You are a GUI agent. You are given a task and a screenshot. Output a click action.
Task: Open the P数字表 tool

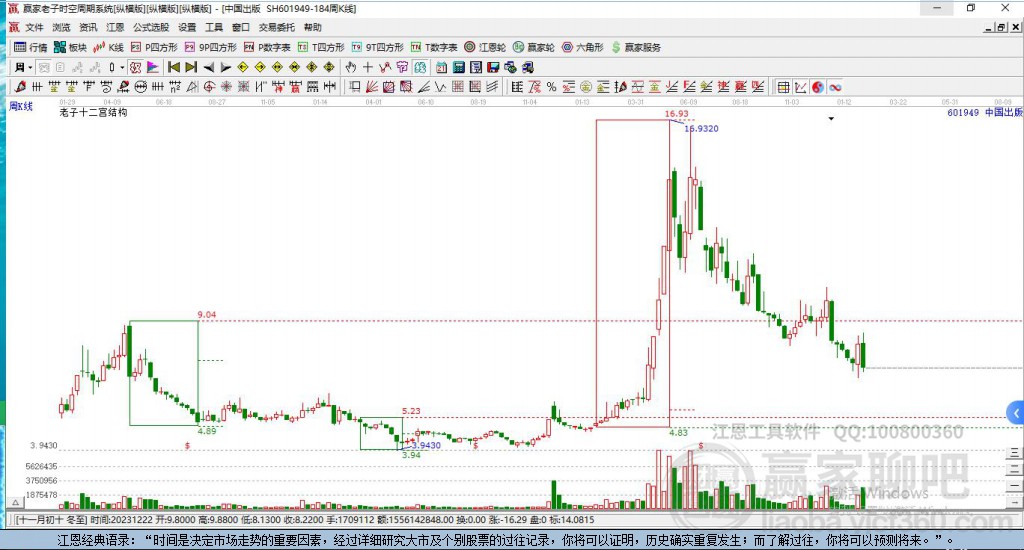point(267,47)
